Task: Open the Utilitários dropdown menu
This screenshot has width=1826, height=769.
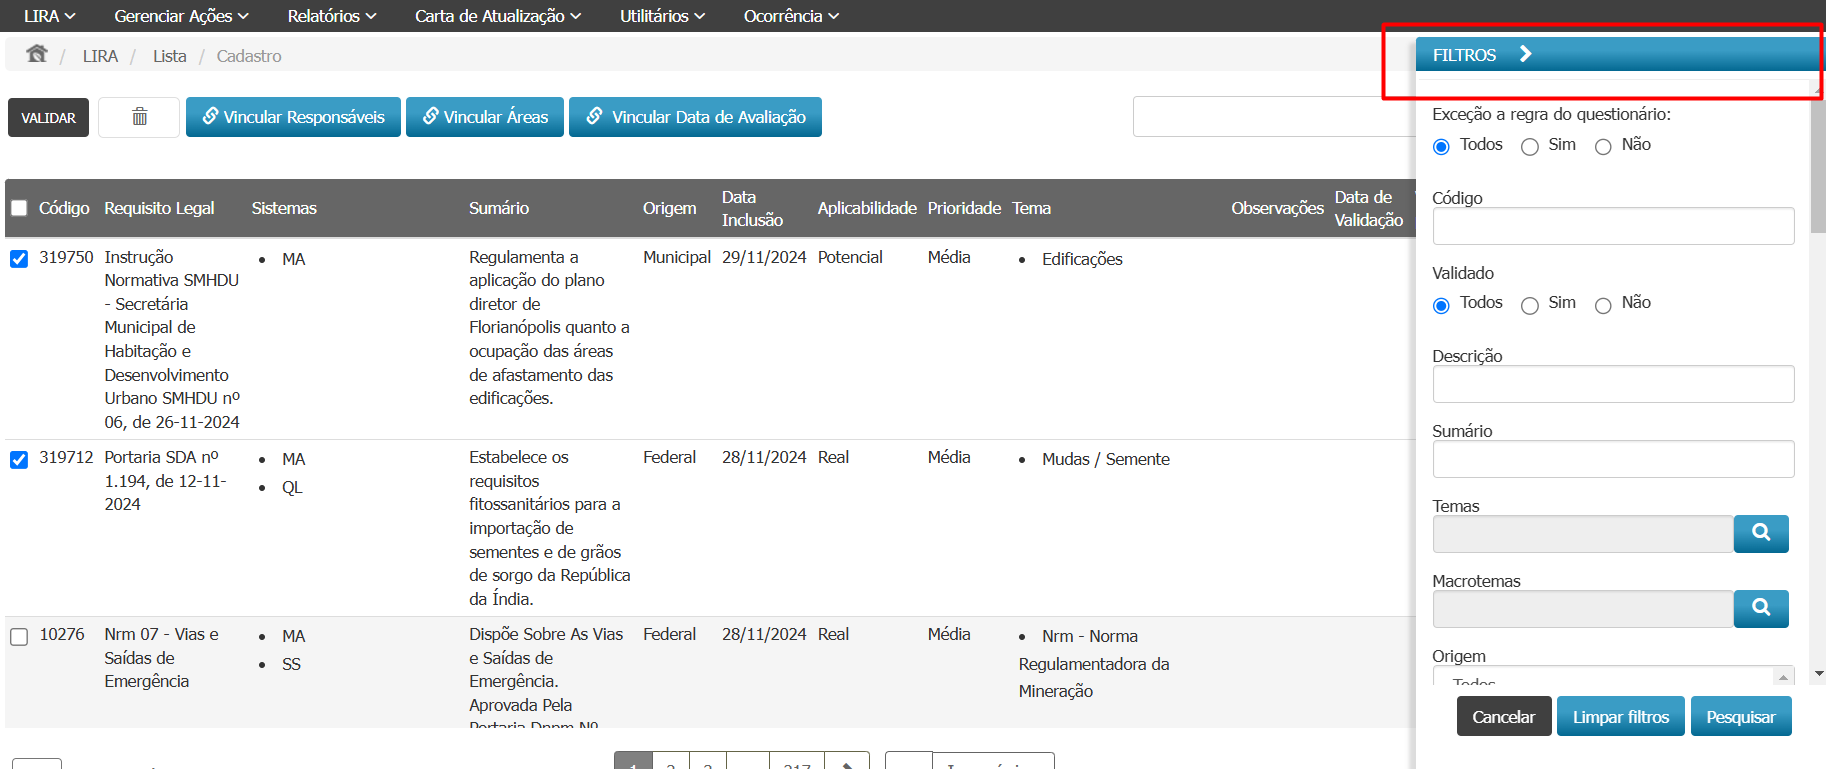Action: 662,16
